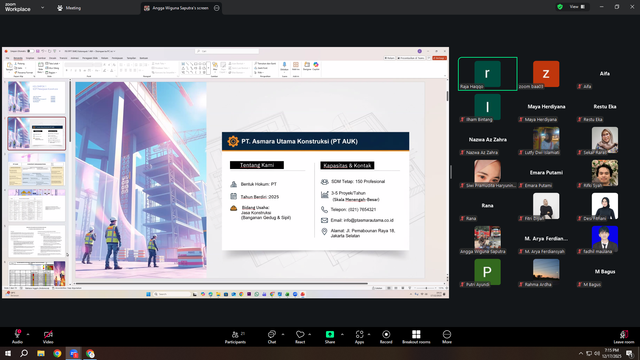Click the green Share screen icon

click(x=330, y=334)
